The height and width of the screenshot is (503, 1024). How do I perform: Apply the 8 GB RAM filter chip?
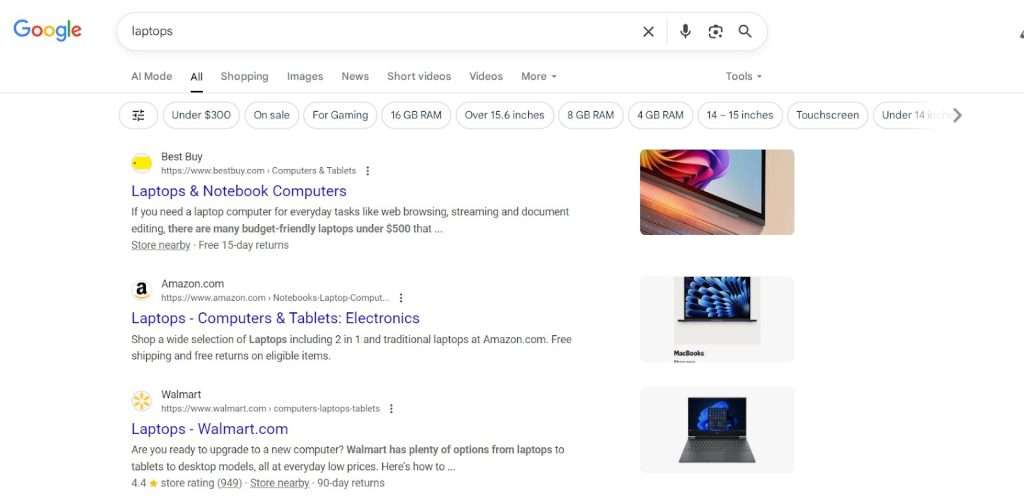[x=590, y=116]
